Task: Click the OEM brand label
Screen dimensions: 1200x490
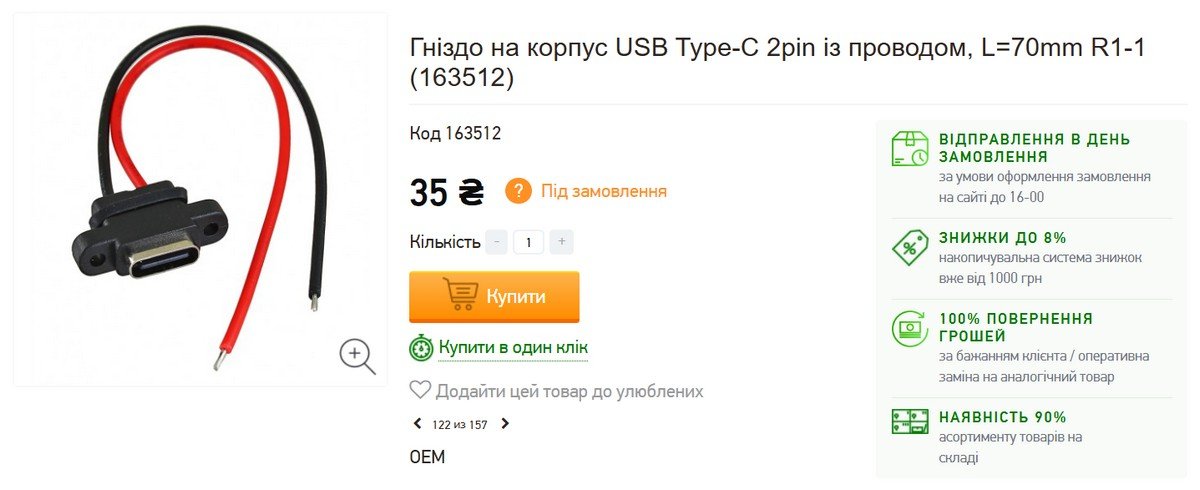Action: coord(427,457)
